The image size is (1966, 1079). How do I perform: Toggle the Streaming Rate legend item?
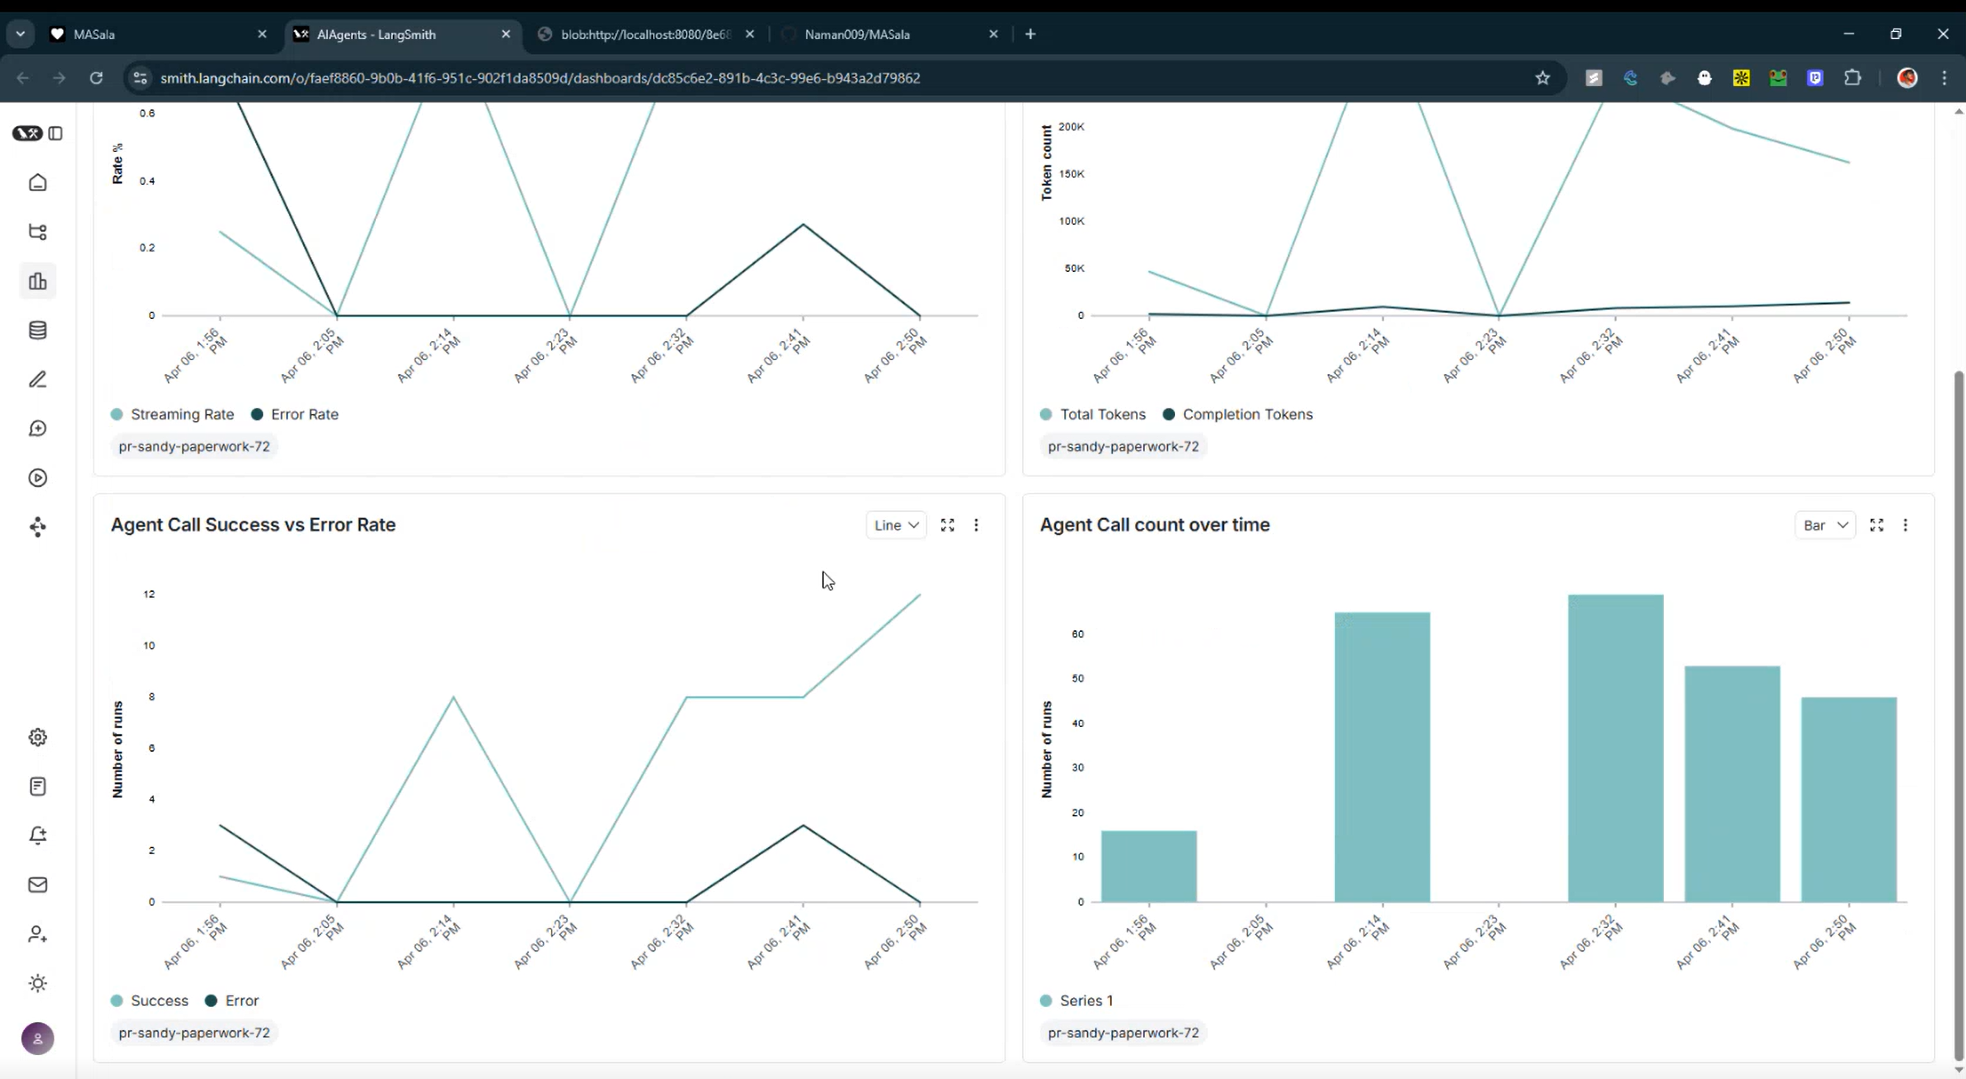pos(172,414)
